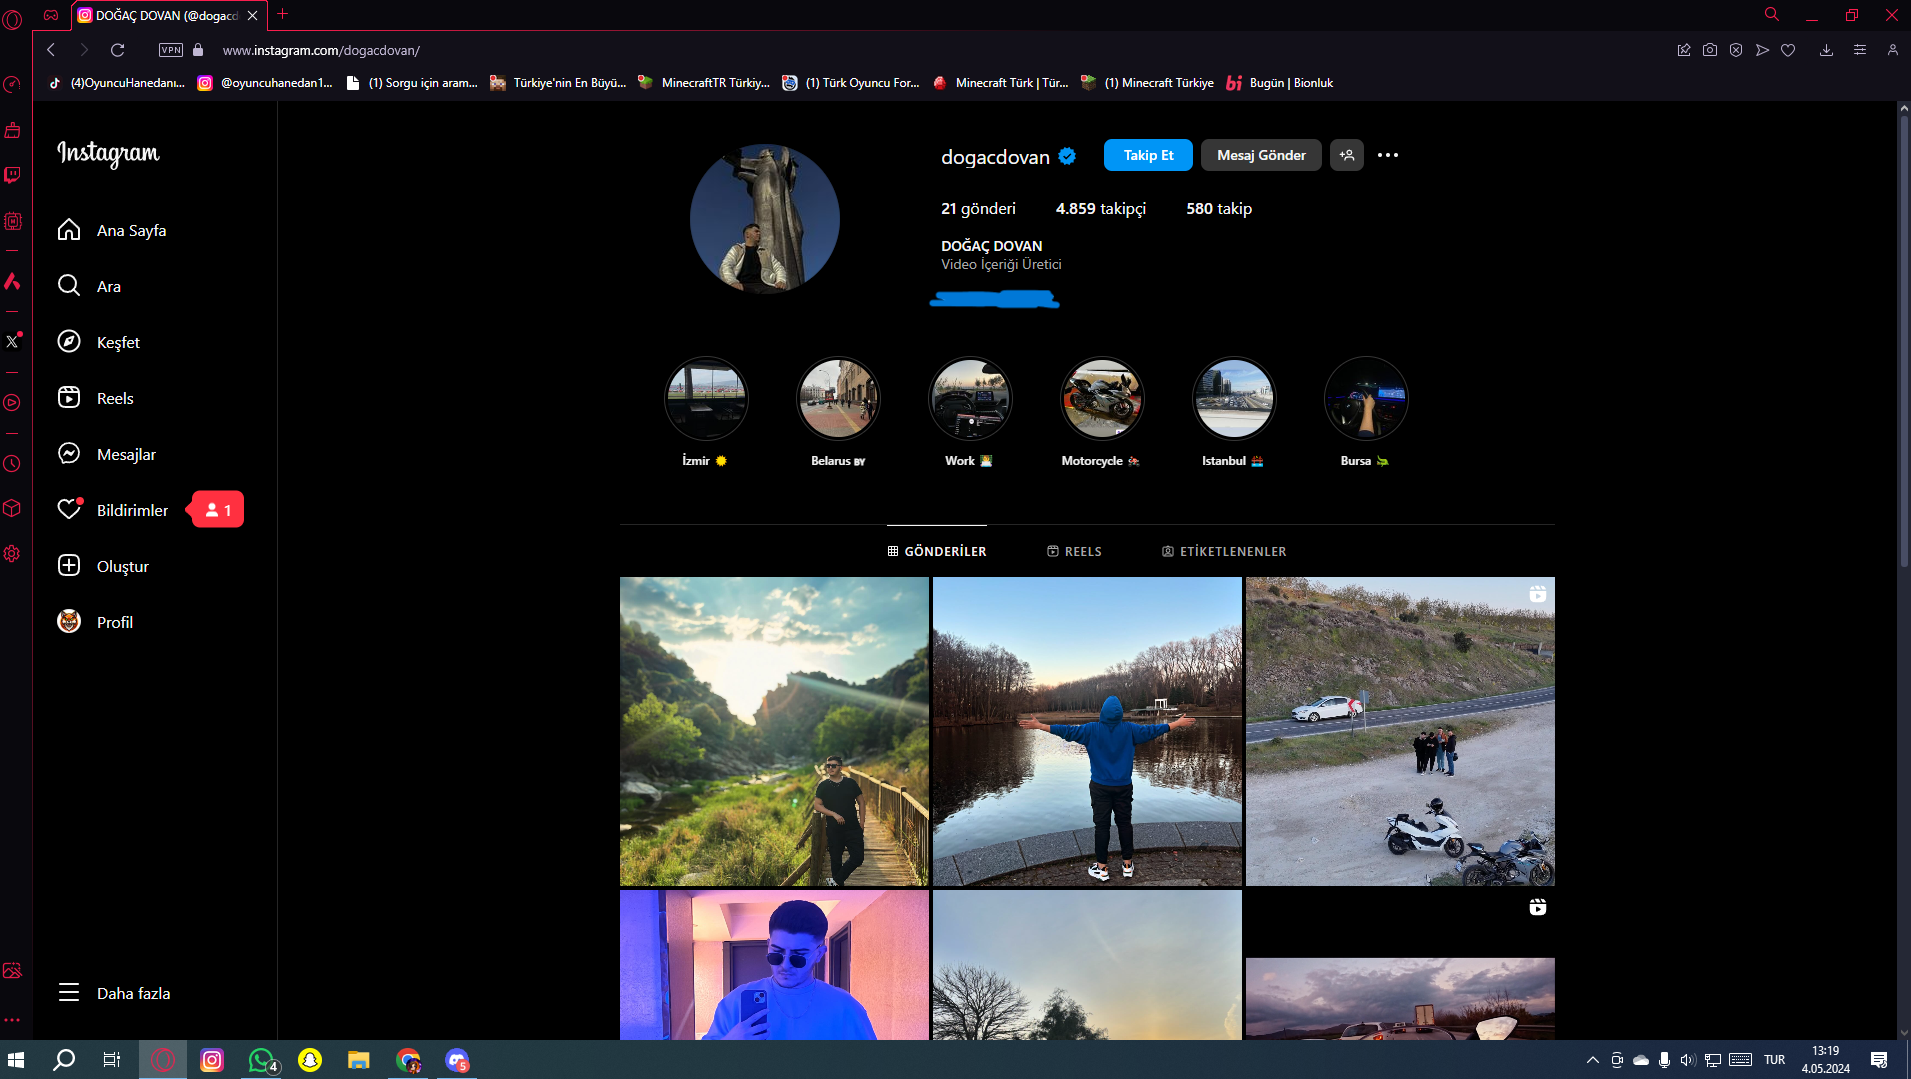Open the Motorcycle story highlight
This screenshot has height=1079, width=1911.
1102,399
